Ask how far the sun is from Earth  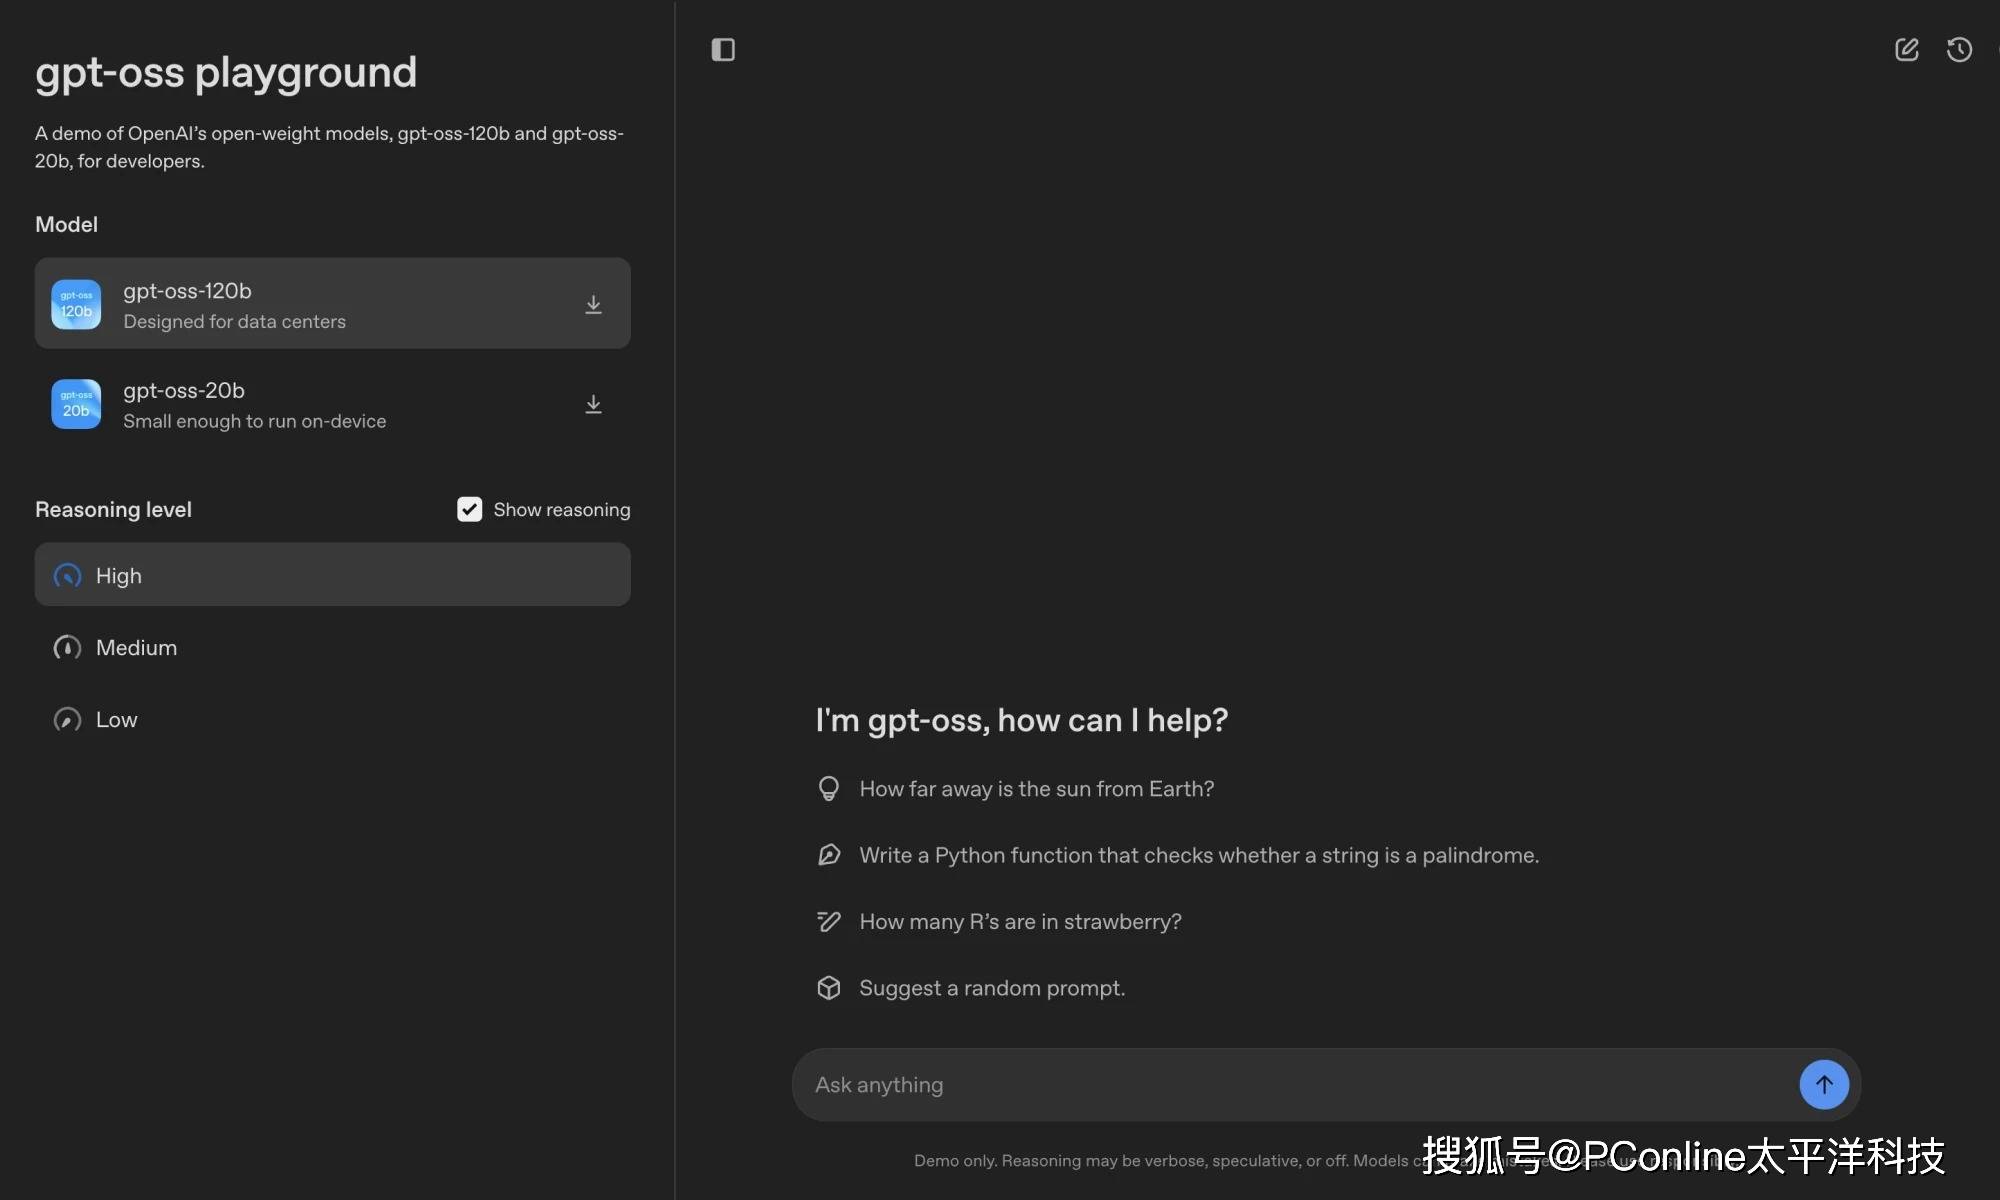coord(1036,789)
